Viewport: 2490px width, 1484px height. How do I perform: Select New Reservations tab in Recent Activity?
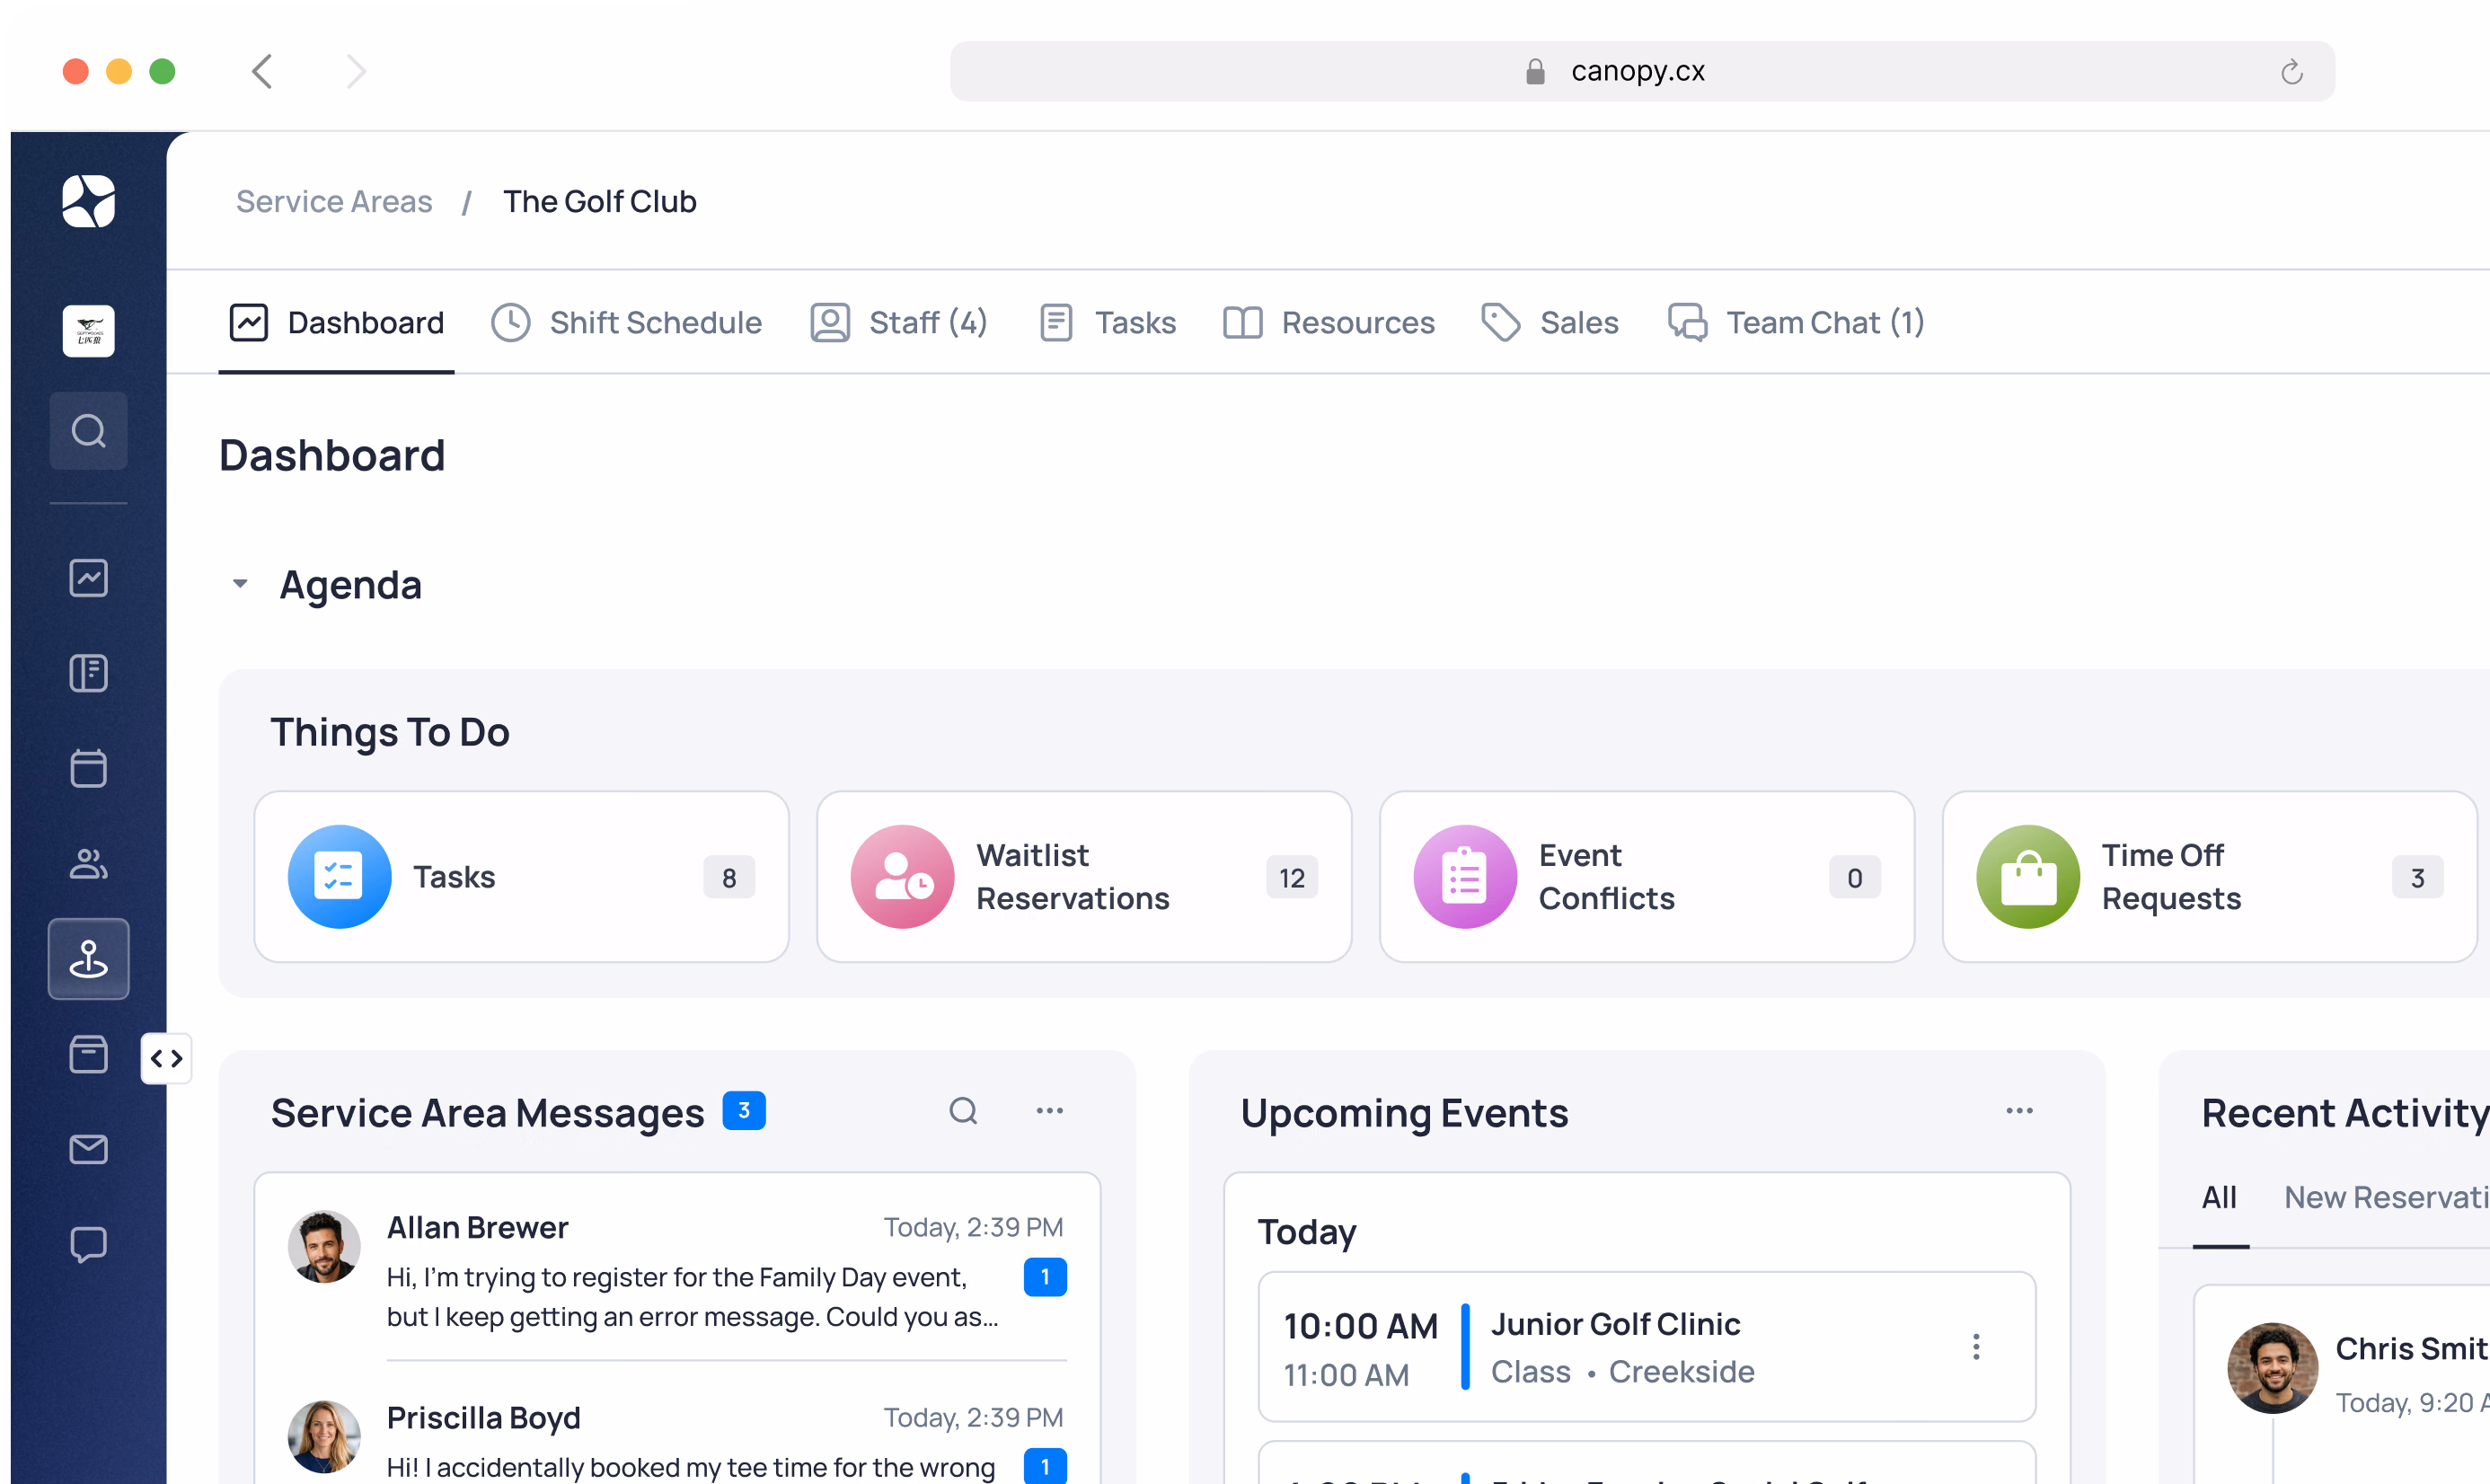click(2387, 1198)
